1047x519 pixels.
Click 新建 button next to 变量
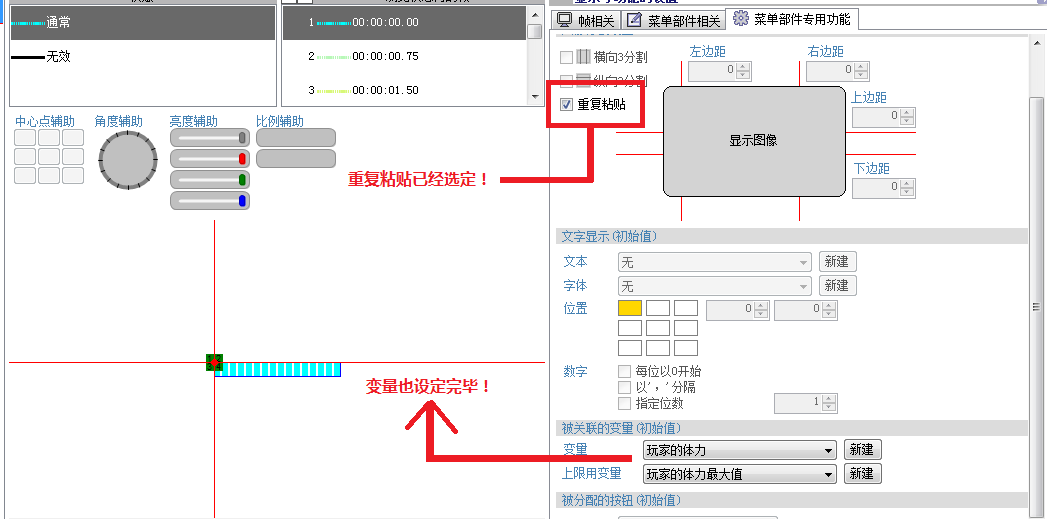click(x=862, y=450)
